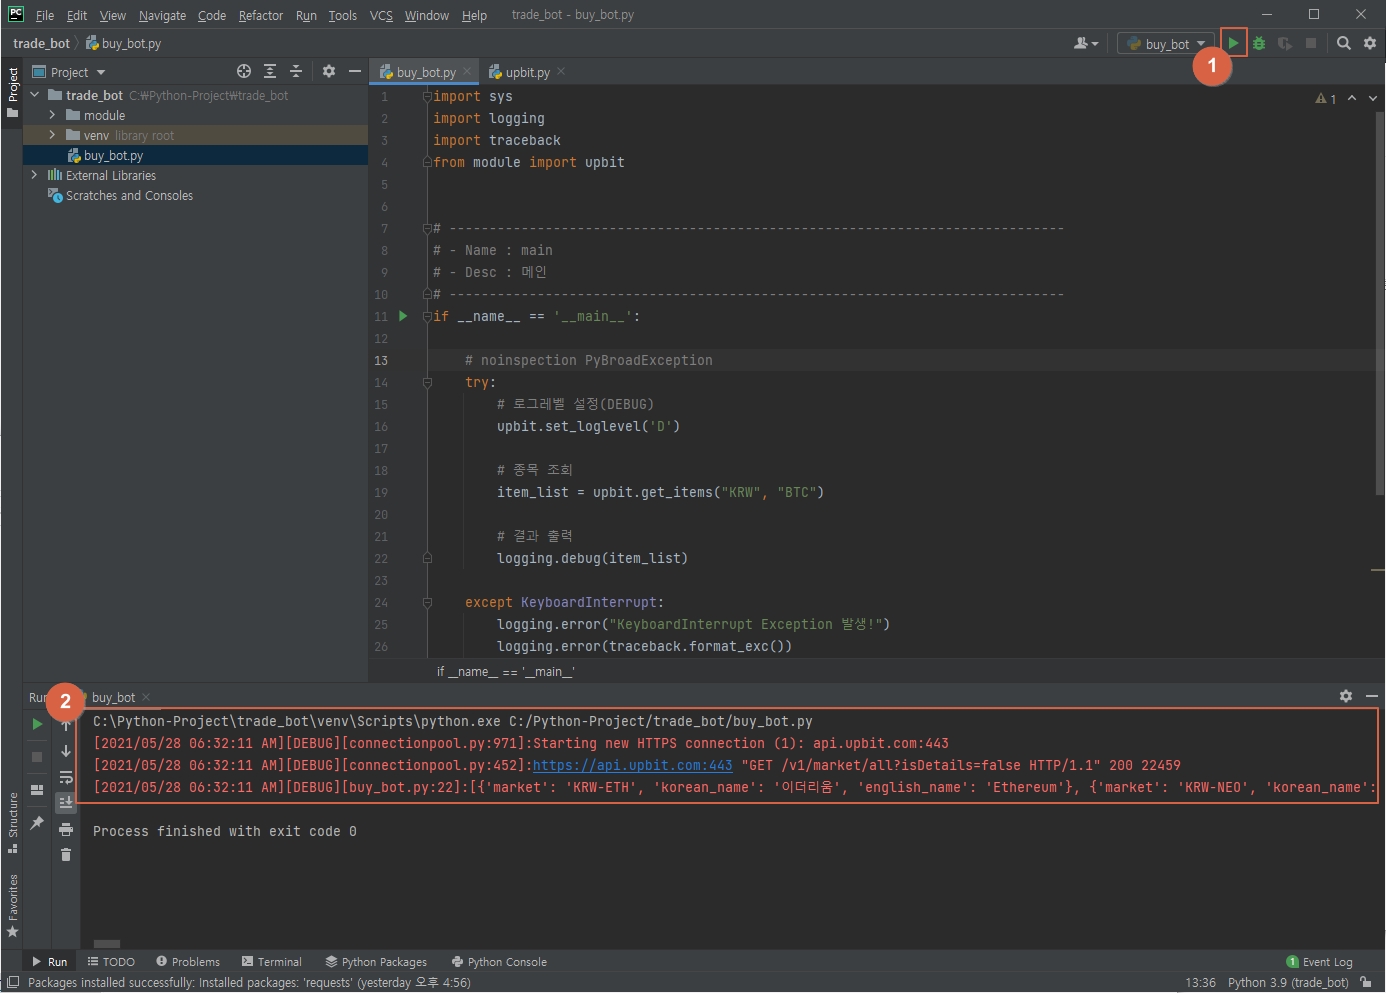Toggle soft-wrap in the Run console
The width and height of the screenshot is (1386, 993).
pyautogui.click(x=66, y=777)
